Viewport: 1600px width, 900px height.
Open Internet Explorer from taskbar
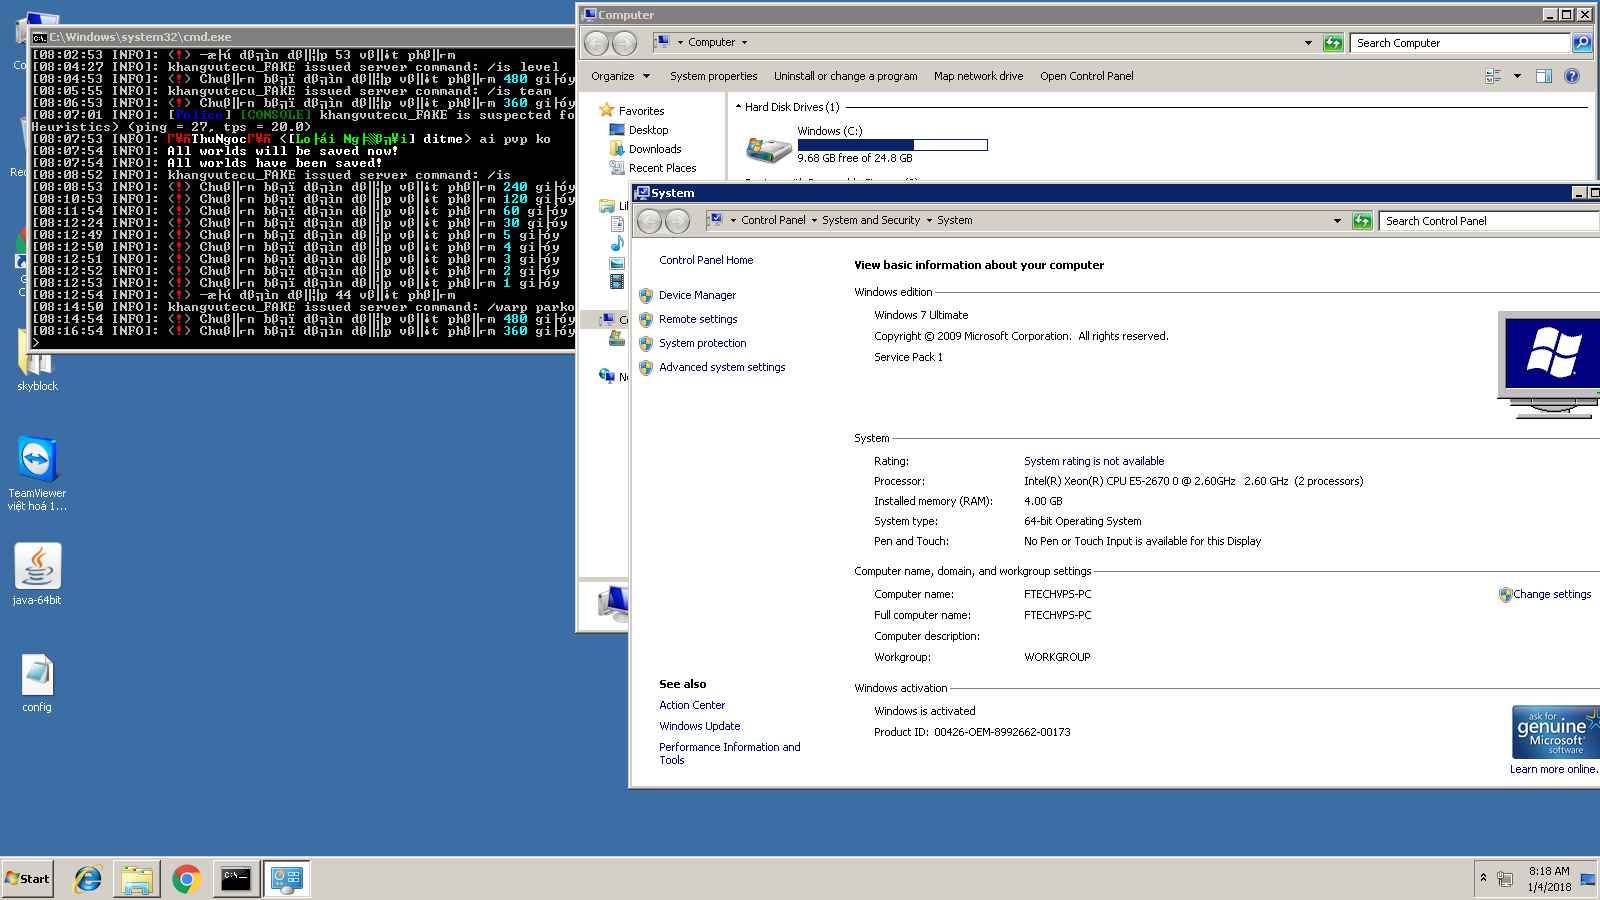pyautogui.click(x=88, y=879)
